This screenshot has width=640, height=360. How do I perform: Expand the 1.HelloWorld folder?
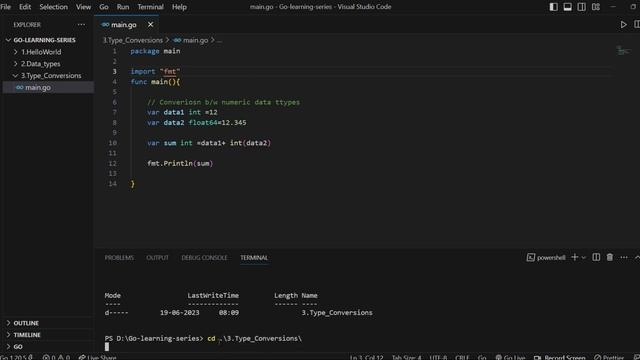(41, 52)
